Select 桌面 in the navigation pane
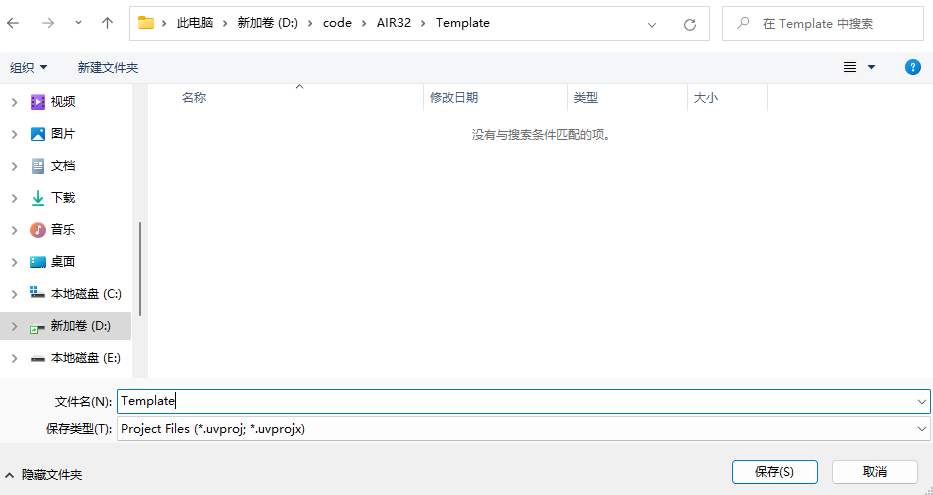 [x=63, y=262]
